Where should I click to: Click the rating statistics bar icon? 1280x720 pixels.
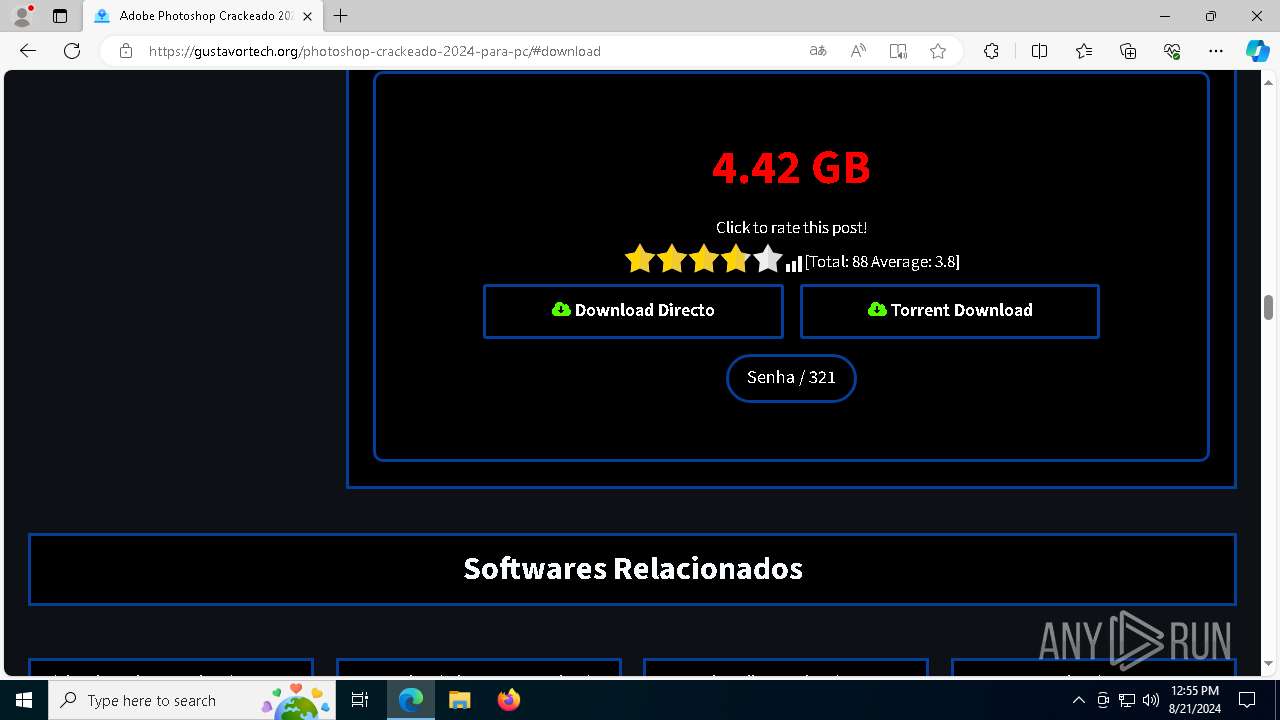click(x=794, y=263)
